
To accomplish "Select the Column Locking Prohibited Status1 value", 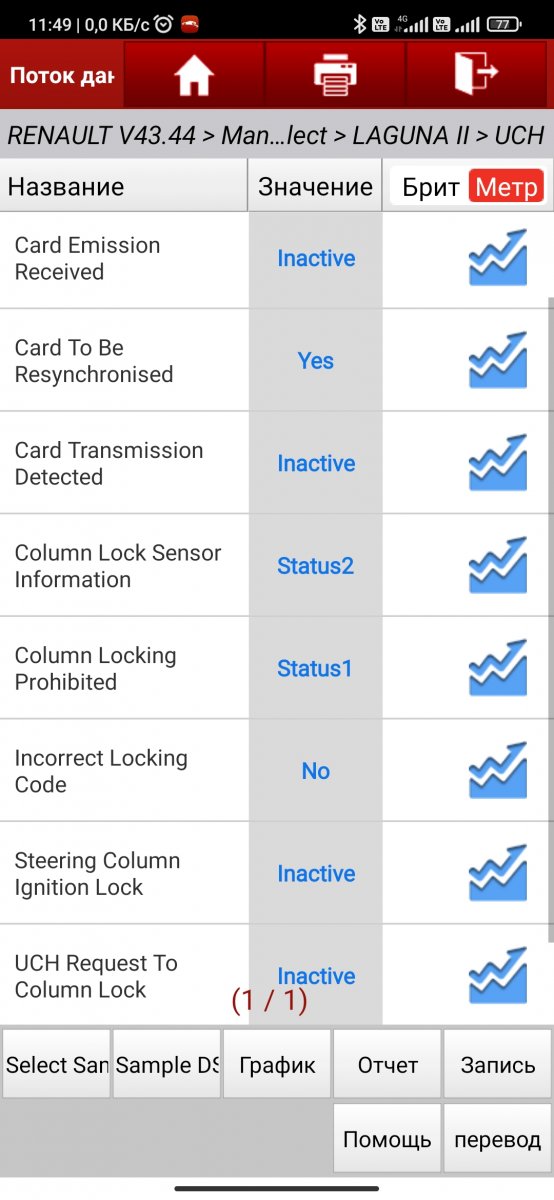I will [x=315, y=669].
